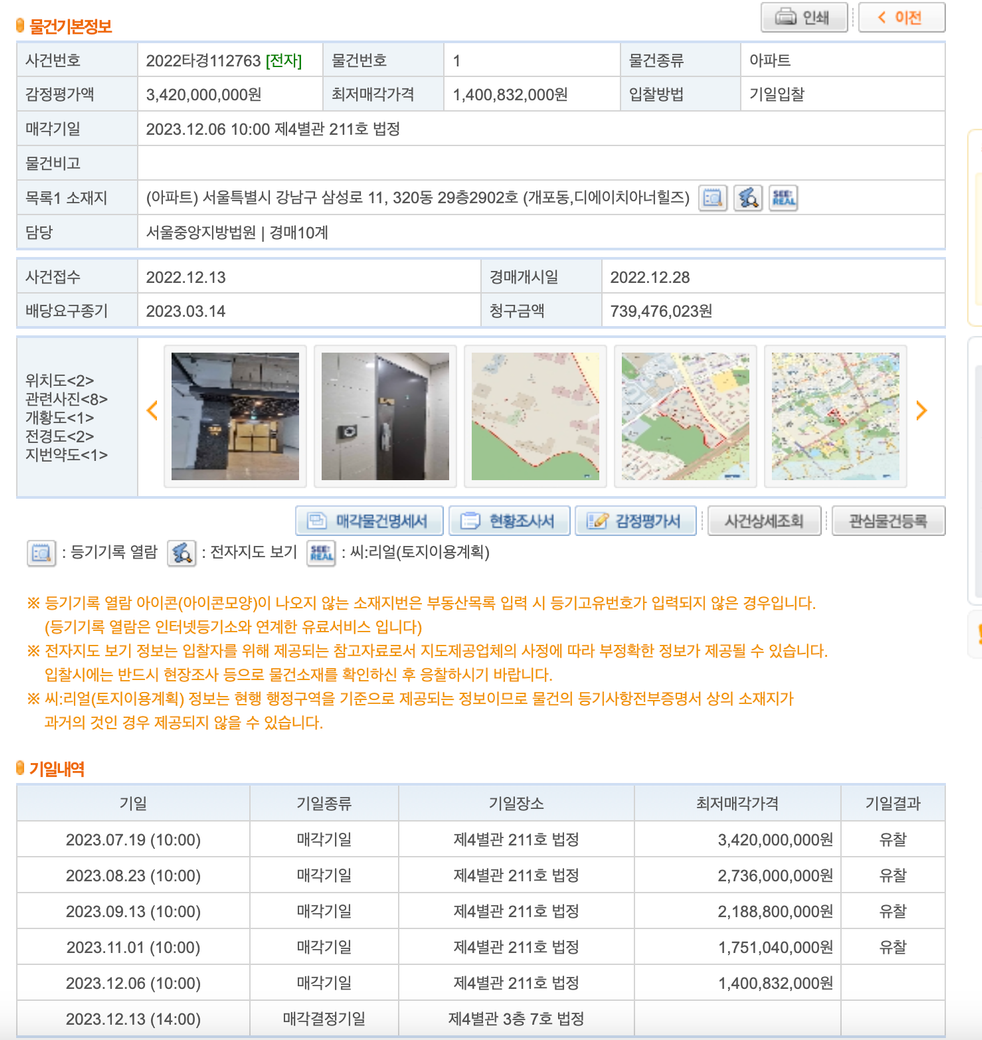Open 감정평가서 appraisal report

(636, 521)
